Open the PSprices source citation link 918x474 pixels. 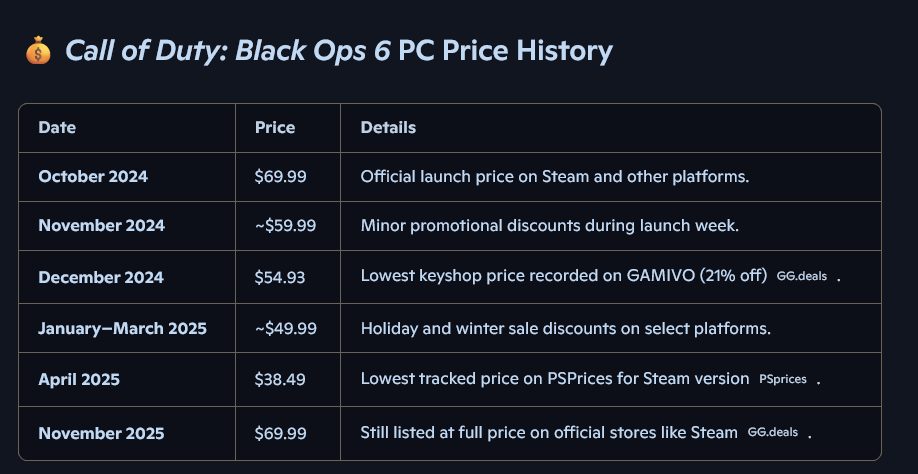coord(783,379)
